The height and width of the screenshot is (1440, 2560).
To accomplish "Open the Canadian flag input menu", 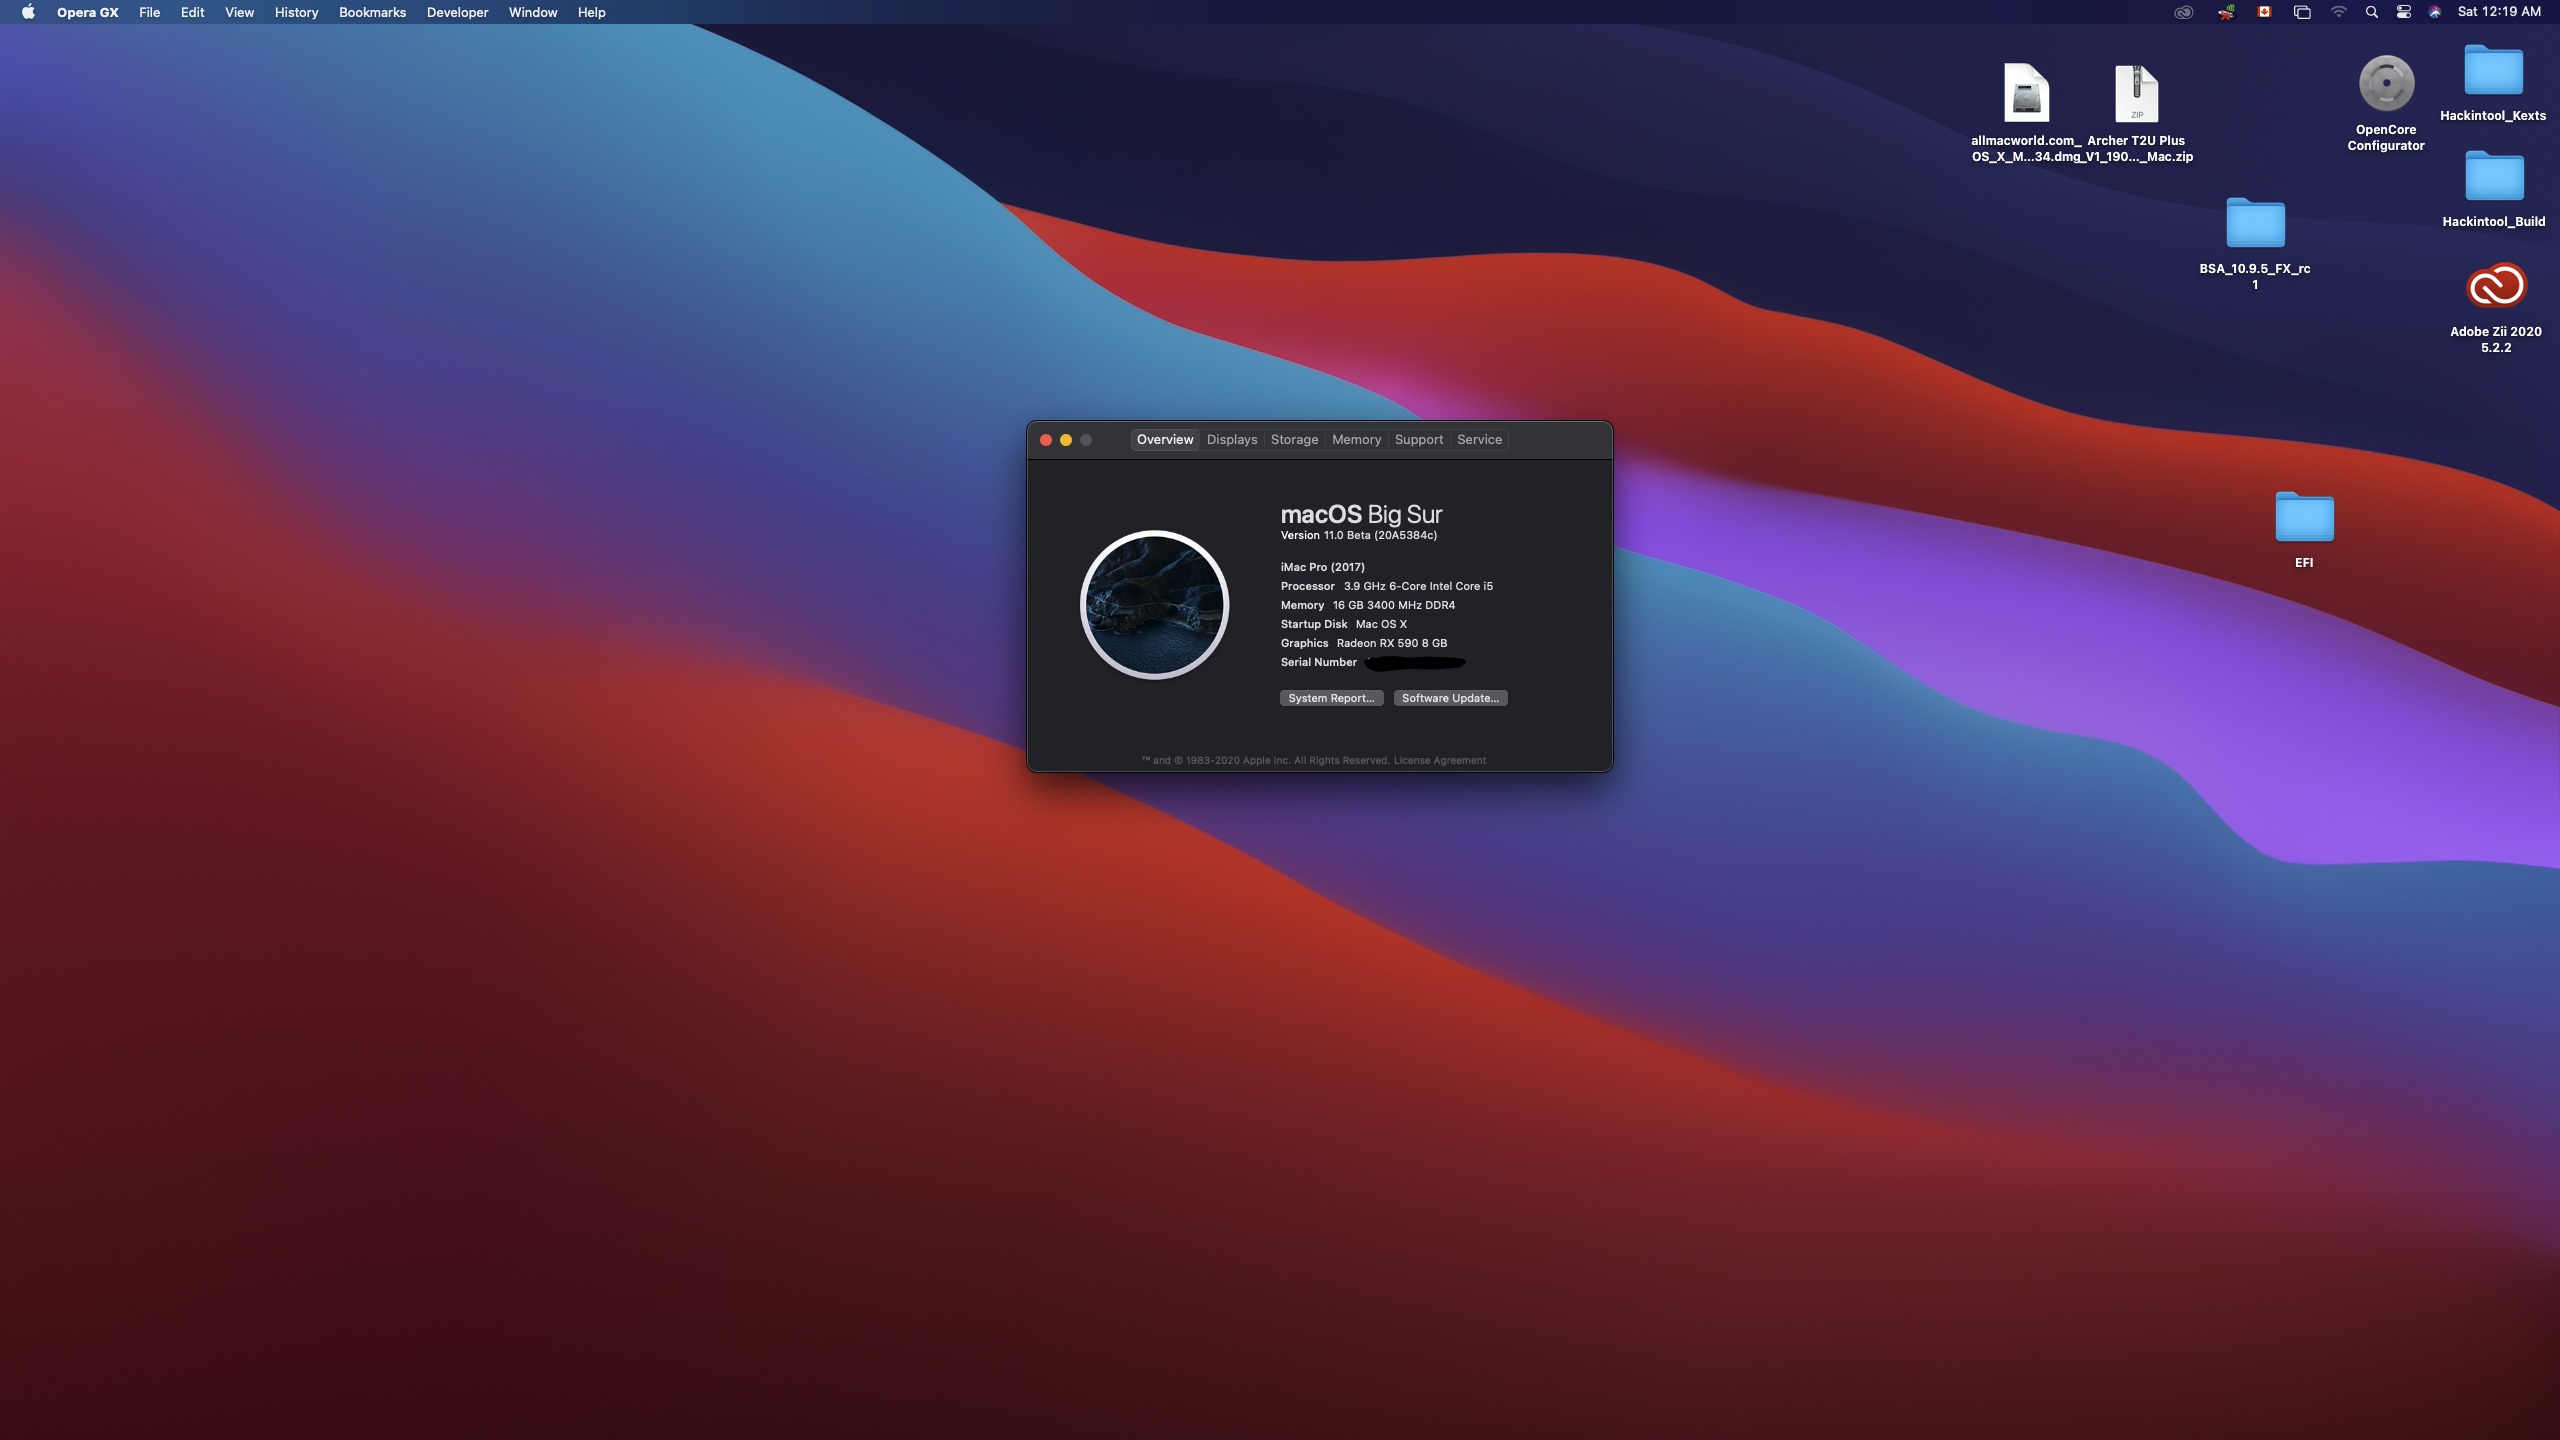I will (2264, 12).
